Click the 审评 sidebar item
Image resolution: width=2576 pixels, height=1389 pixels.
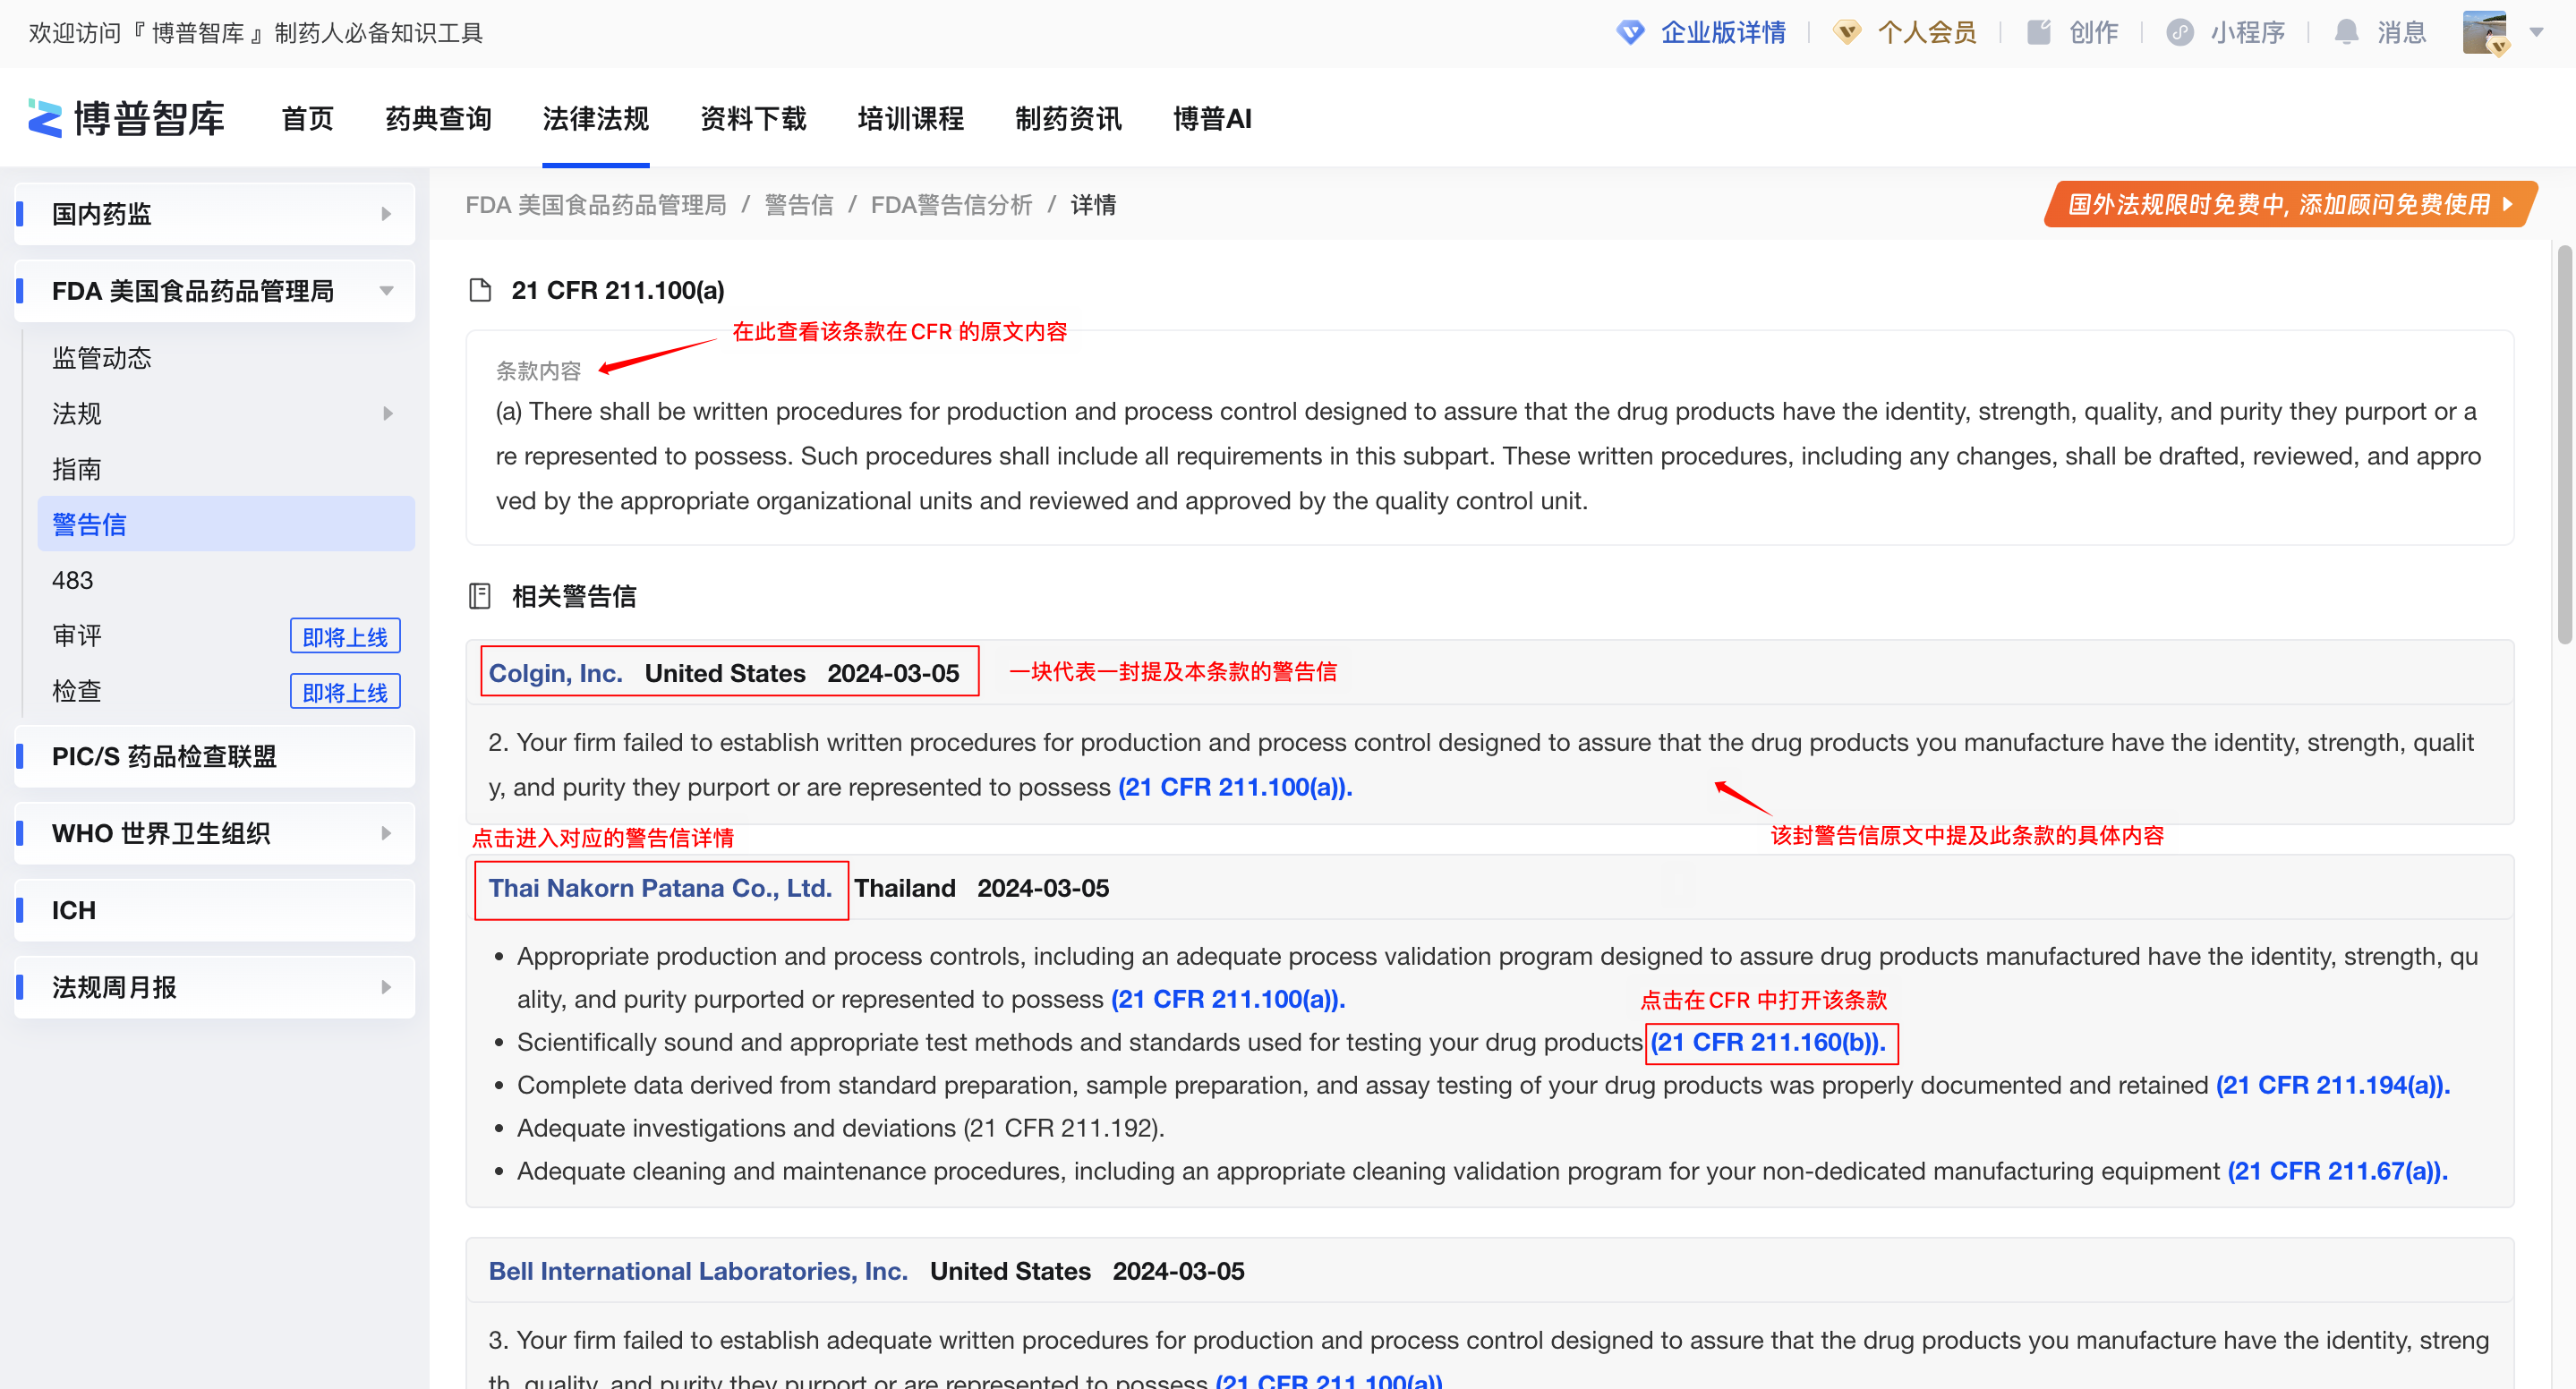pos(77,635)
